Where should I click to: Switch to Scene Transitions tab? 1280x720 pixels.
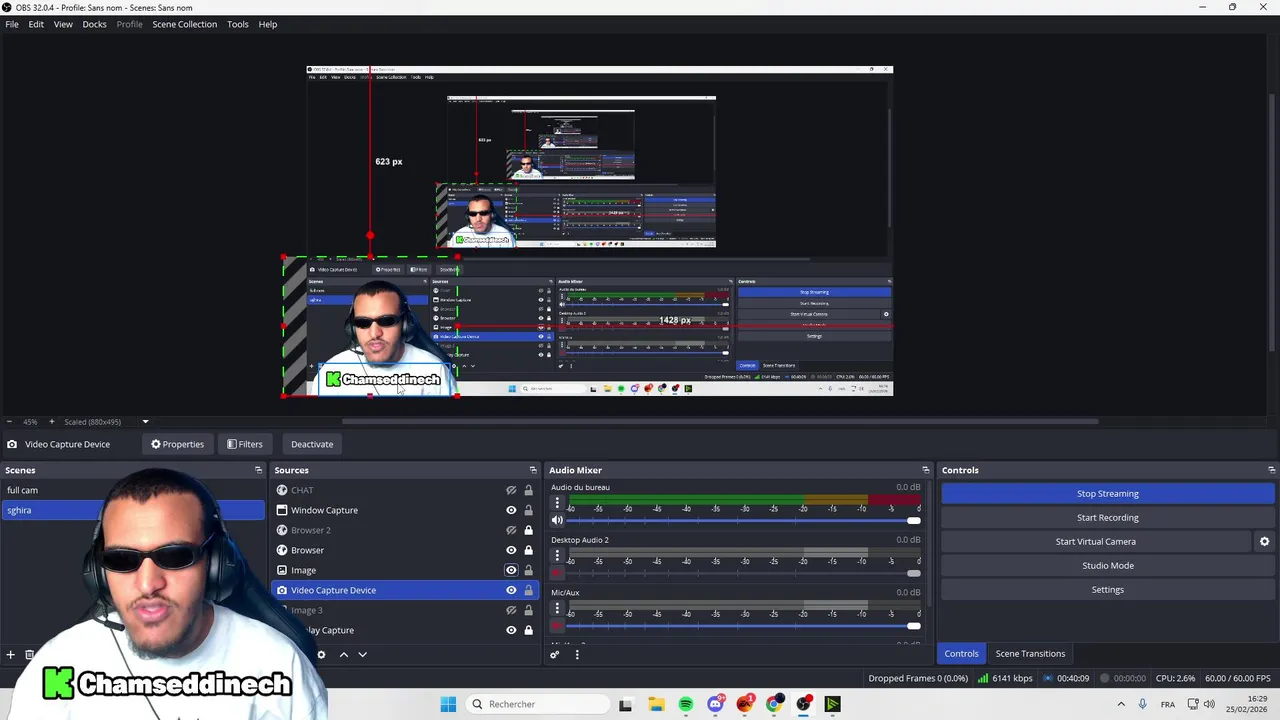point(1030,654)
